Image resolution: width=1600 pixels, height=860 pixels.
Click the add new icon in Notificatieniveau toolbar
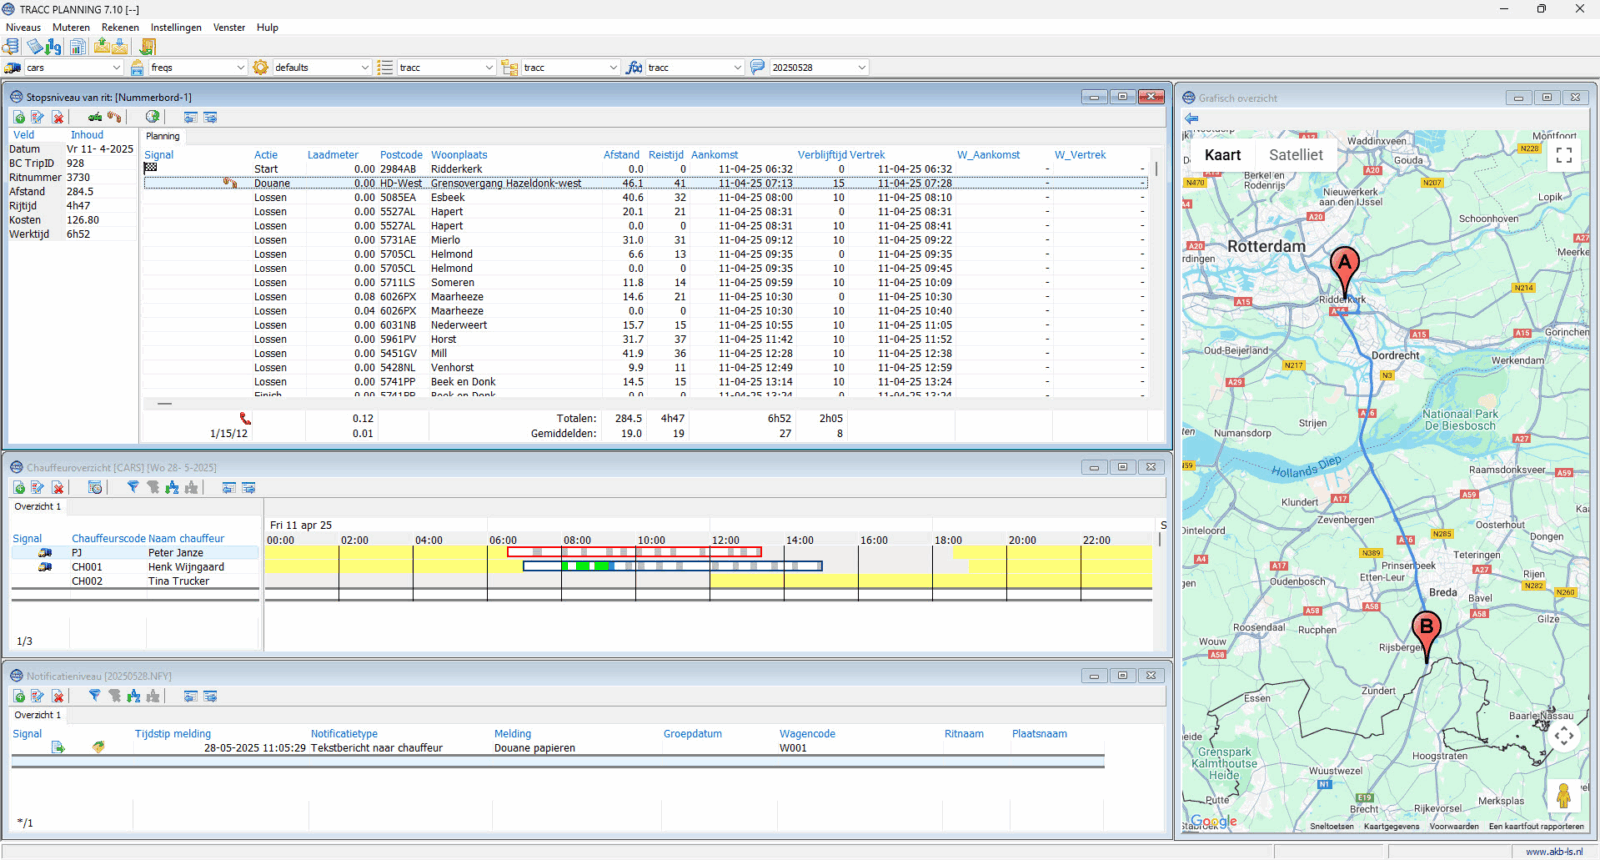[19, 696]
